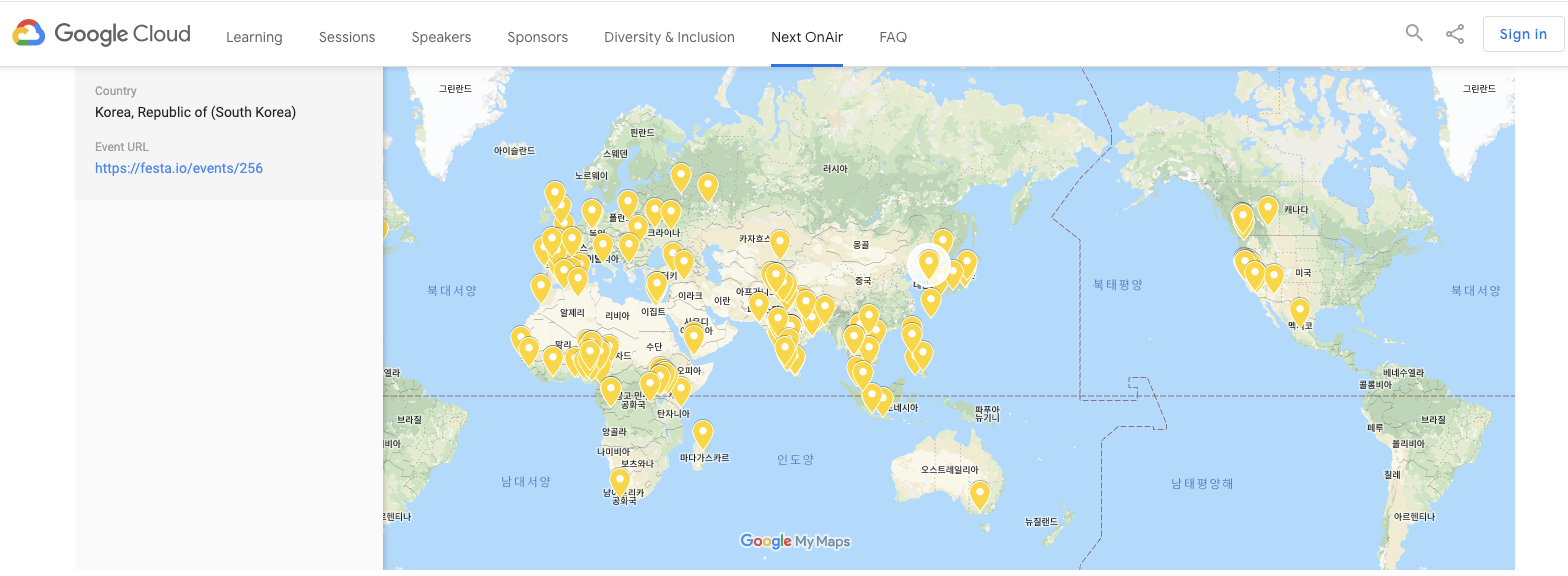The image size is (1568, 576).
Task: Open the Speakers section
Action: (441, 37)
